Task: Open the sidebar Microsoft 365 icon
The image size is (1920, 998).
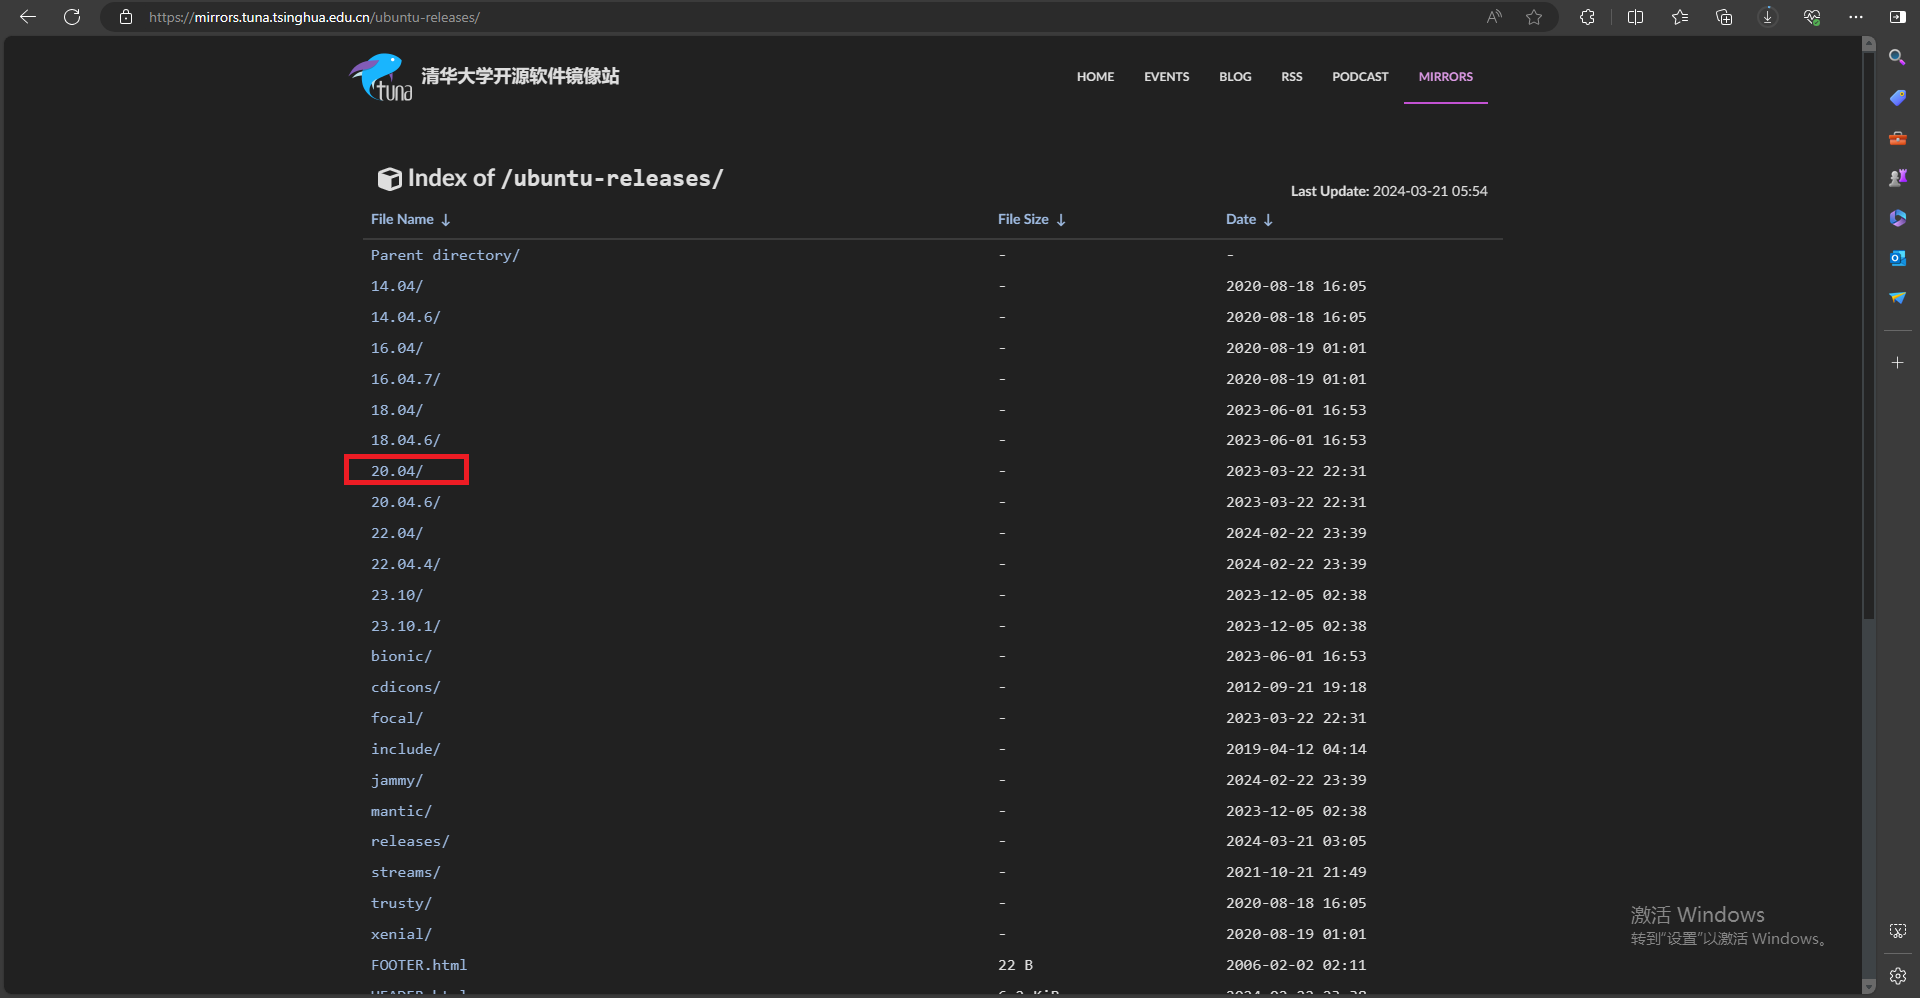Action: (1897, 218)
